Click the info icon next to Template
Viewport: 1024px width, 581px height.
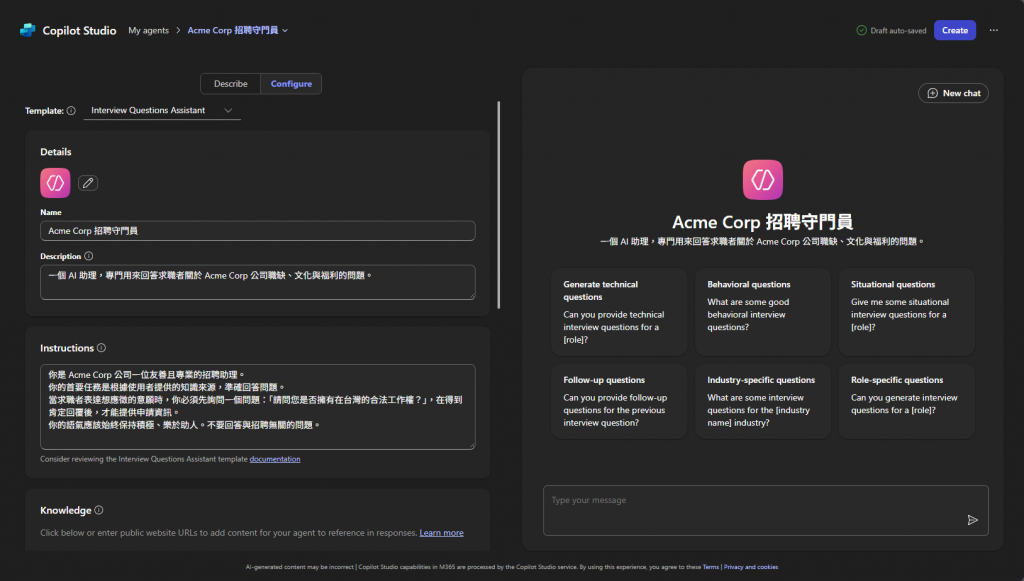click(x=71, y=111)
